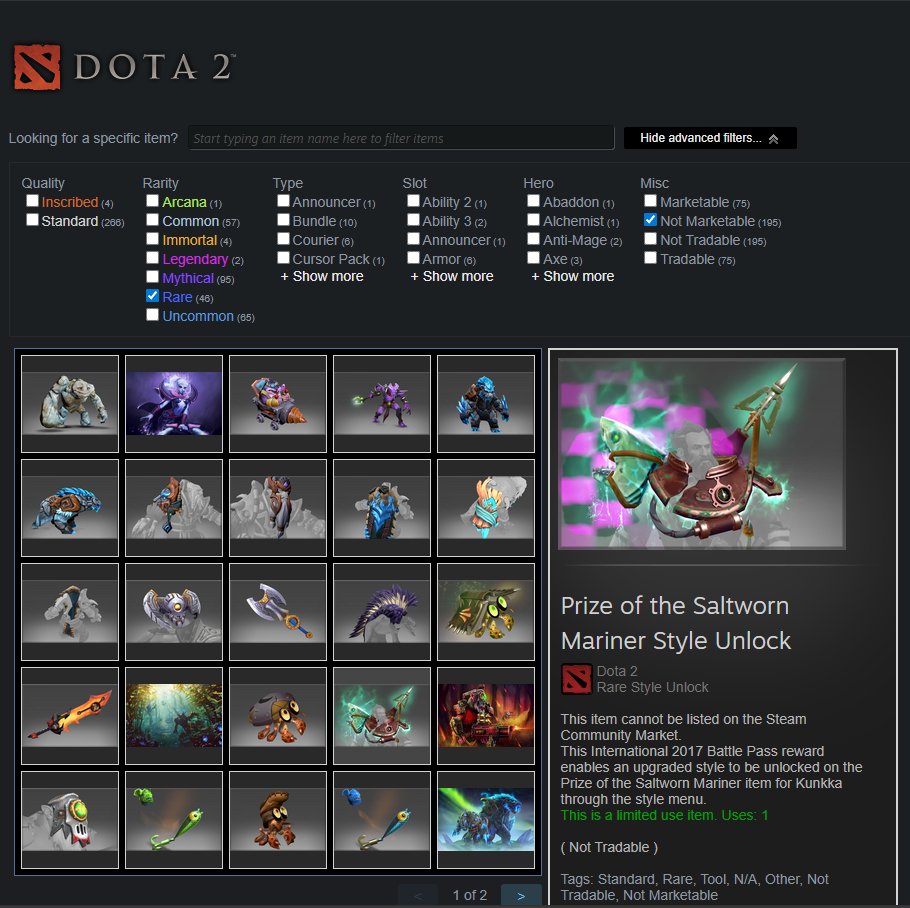Expand Show more under Slot

[452, 276]
